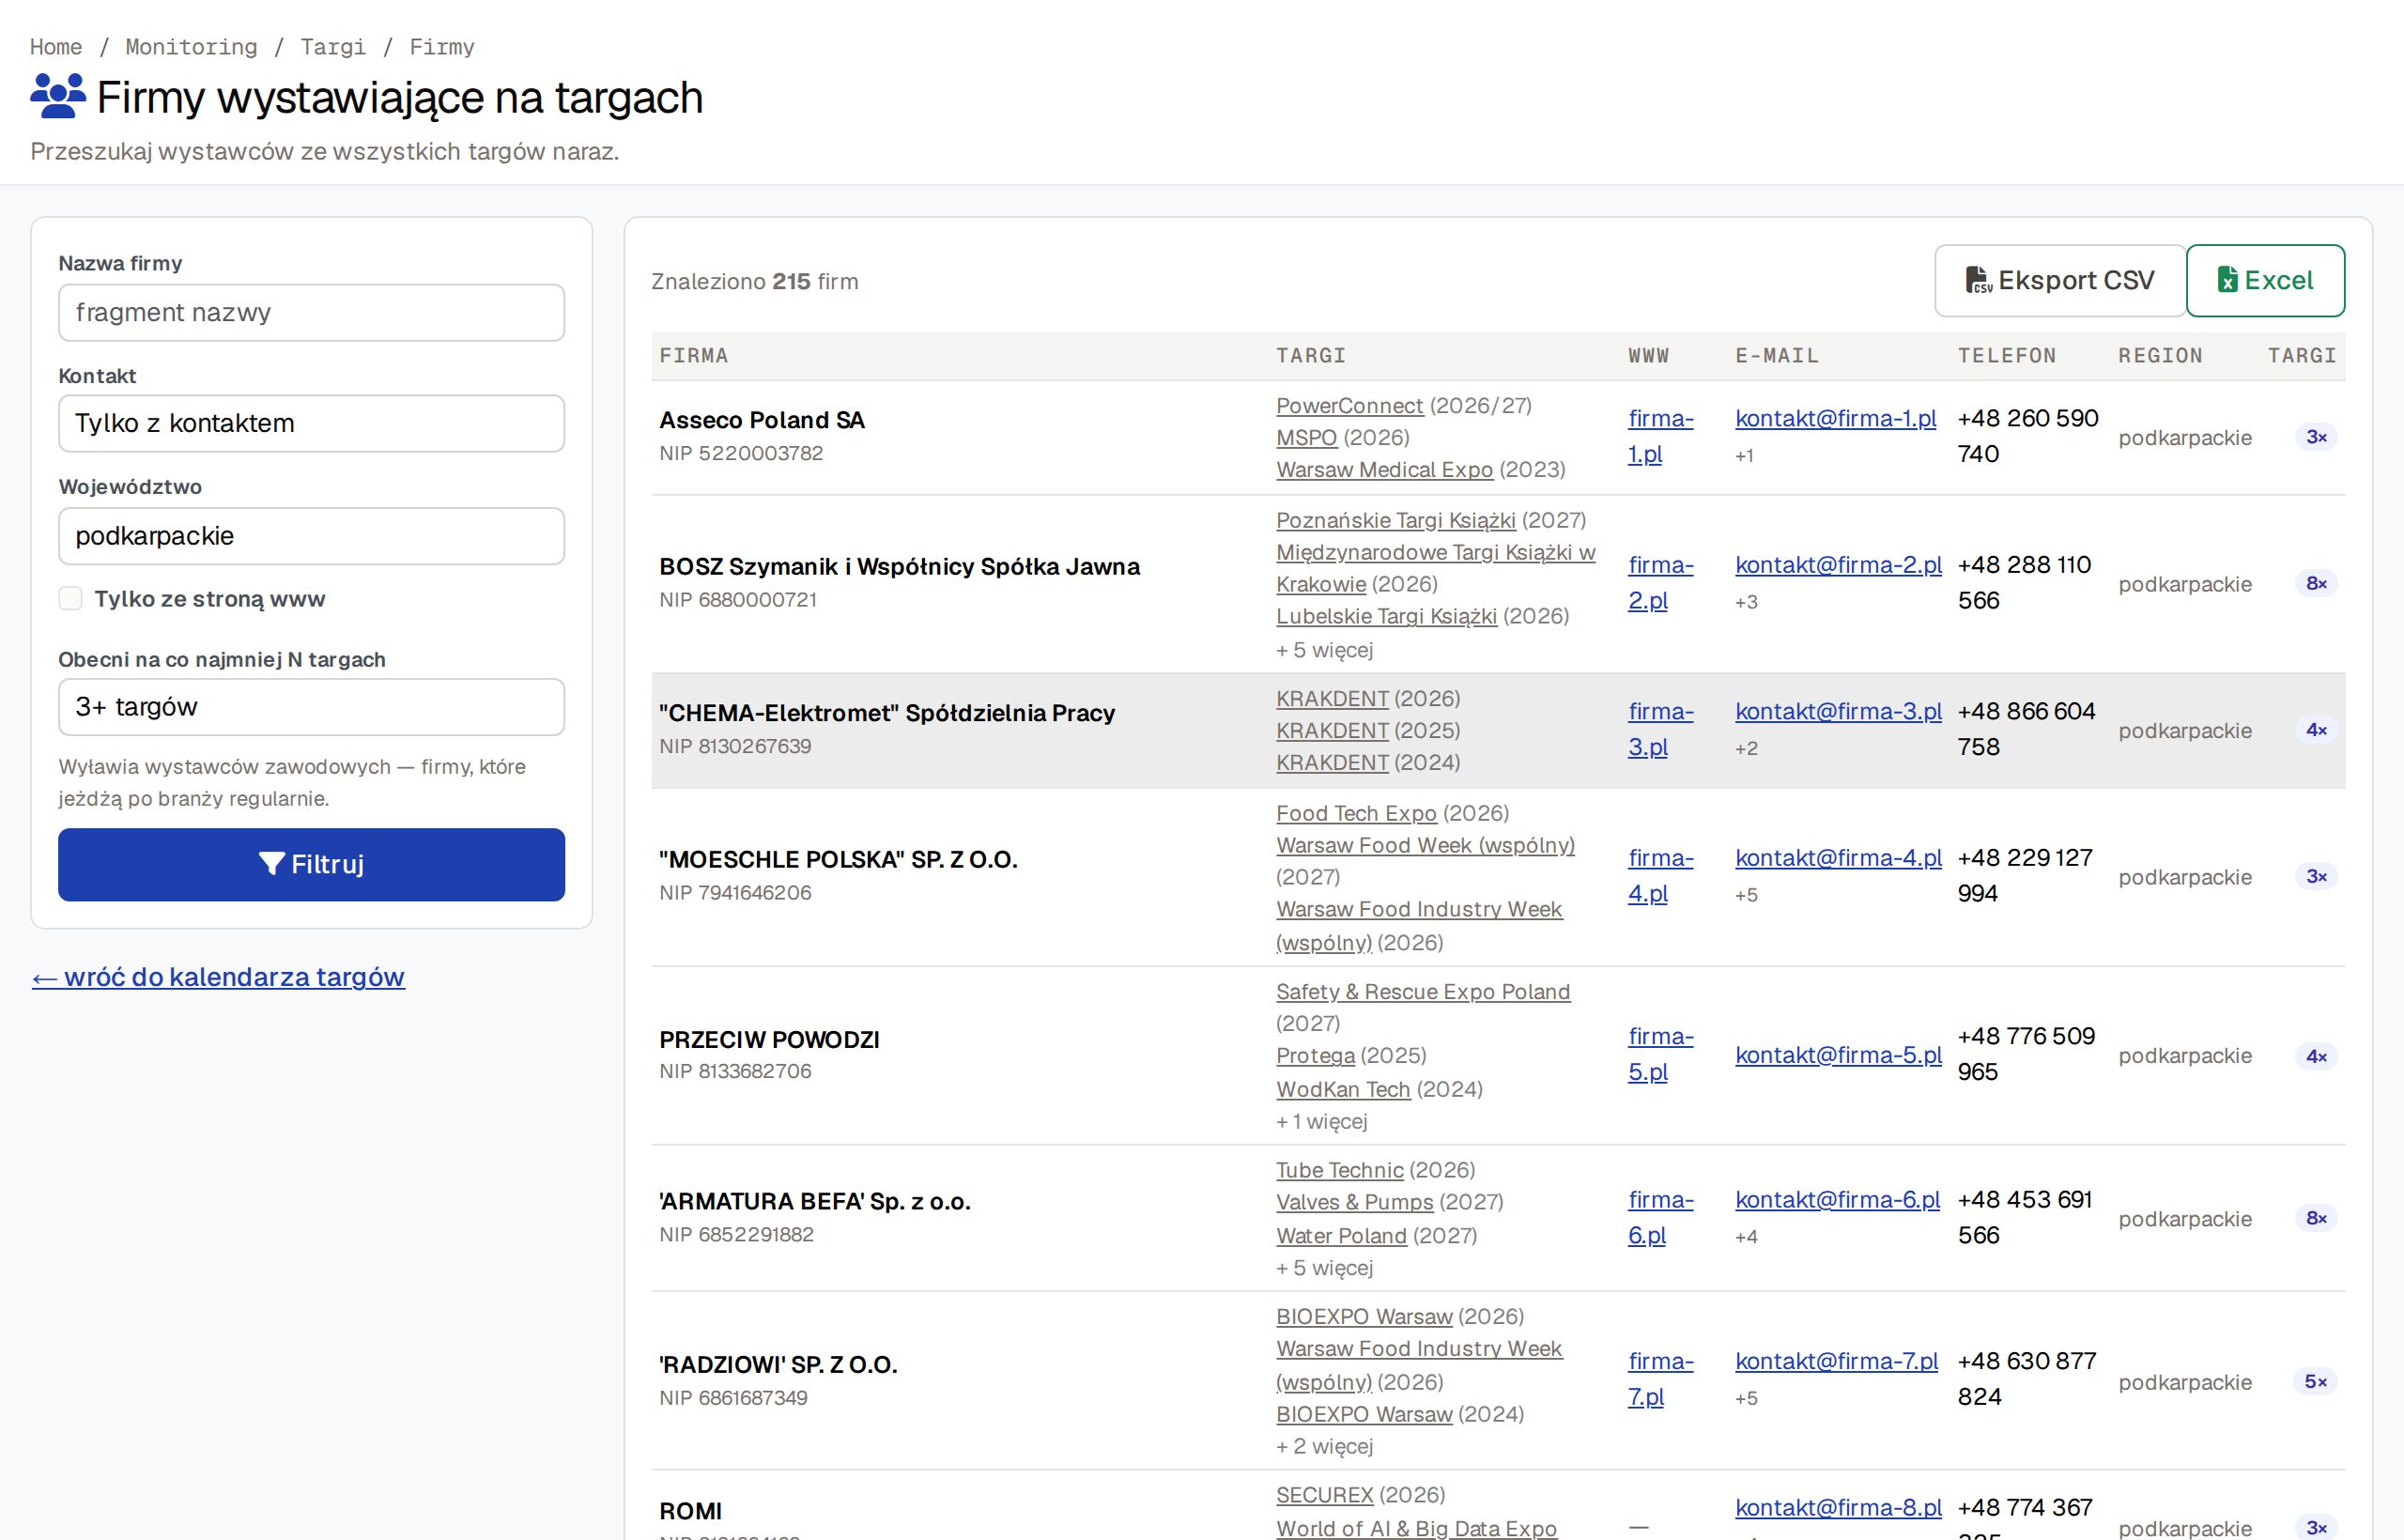The image size is (2404, 1540).
Task: Focus the 'Nazwa firmy' input field
Action: click(x=311, y=313)
